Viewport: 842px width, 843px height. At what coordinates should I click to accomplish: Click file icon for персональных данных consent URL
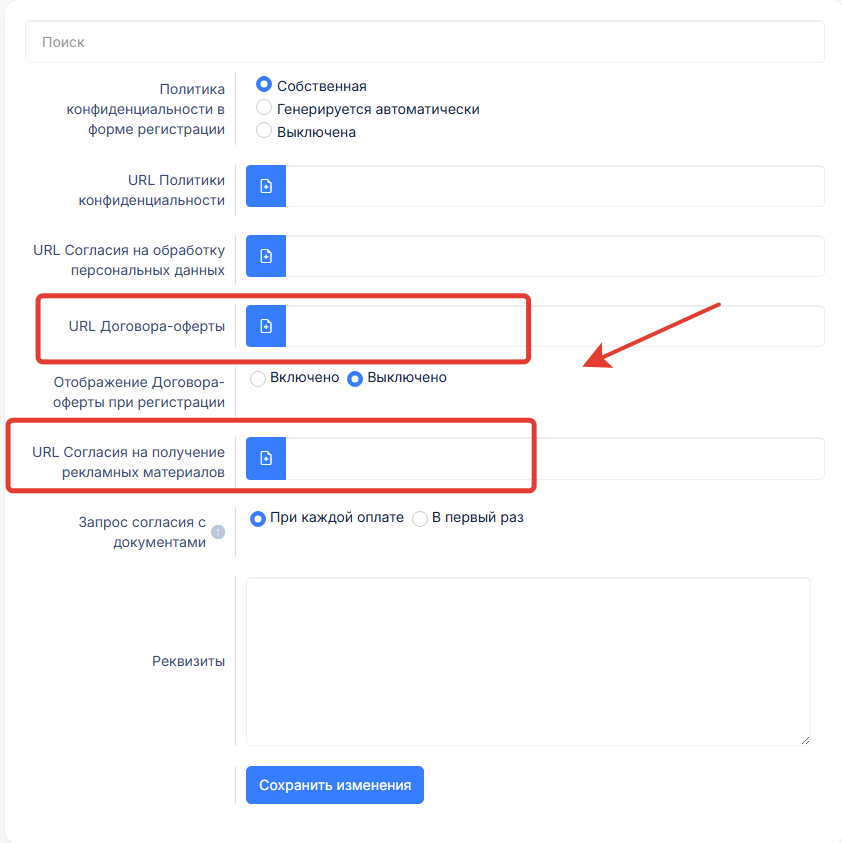pyautogui.click(x=266, y=257)
